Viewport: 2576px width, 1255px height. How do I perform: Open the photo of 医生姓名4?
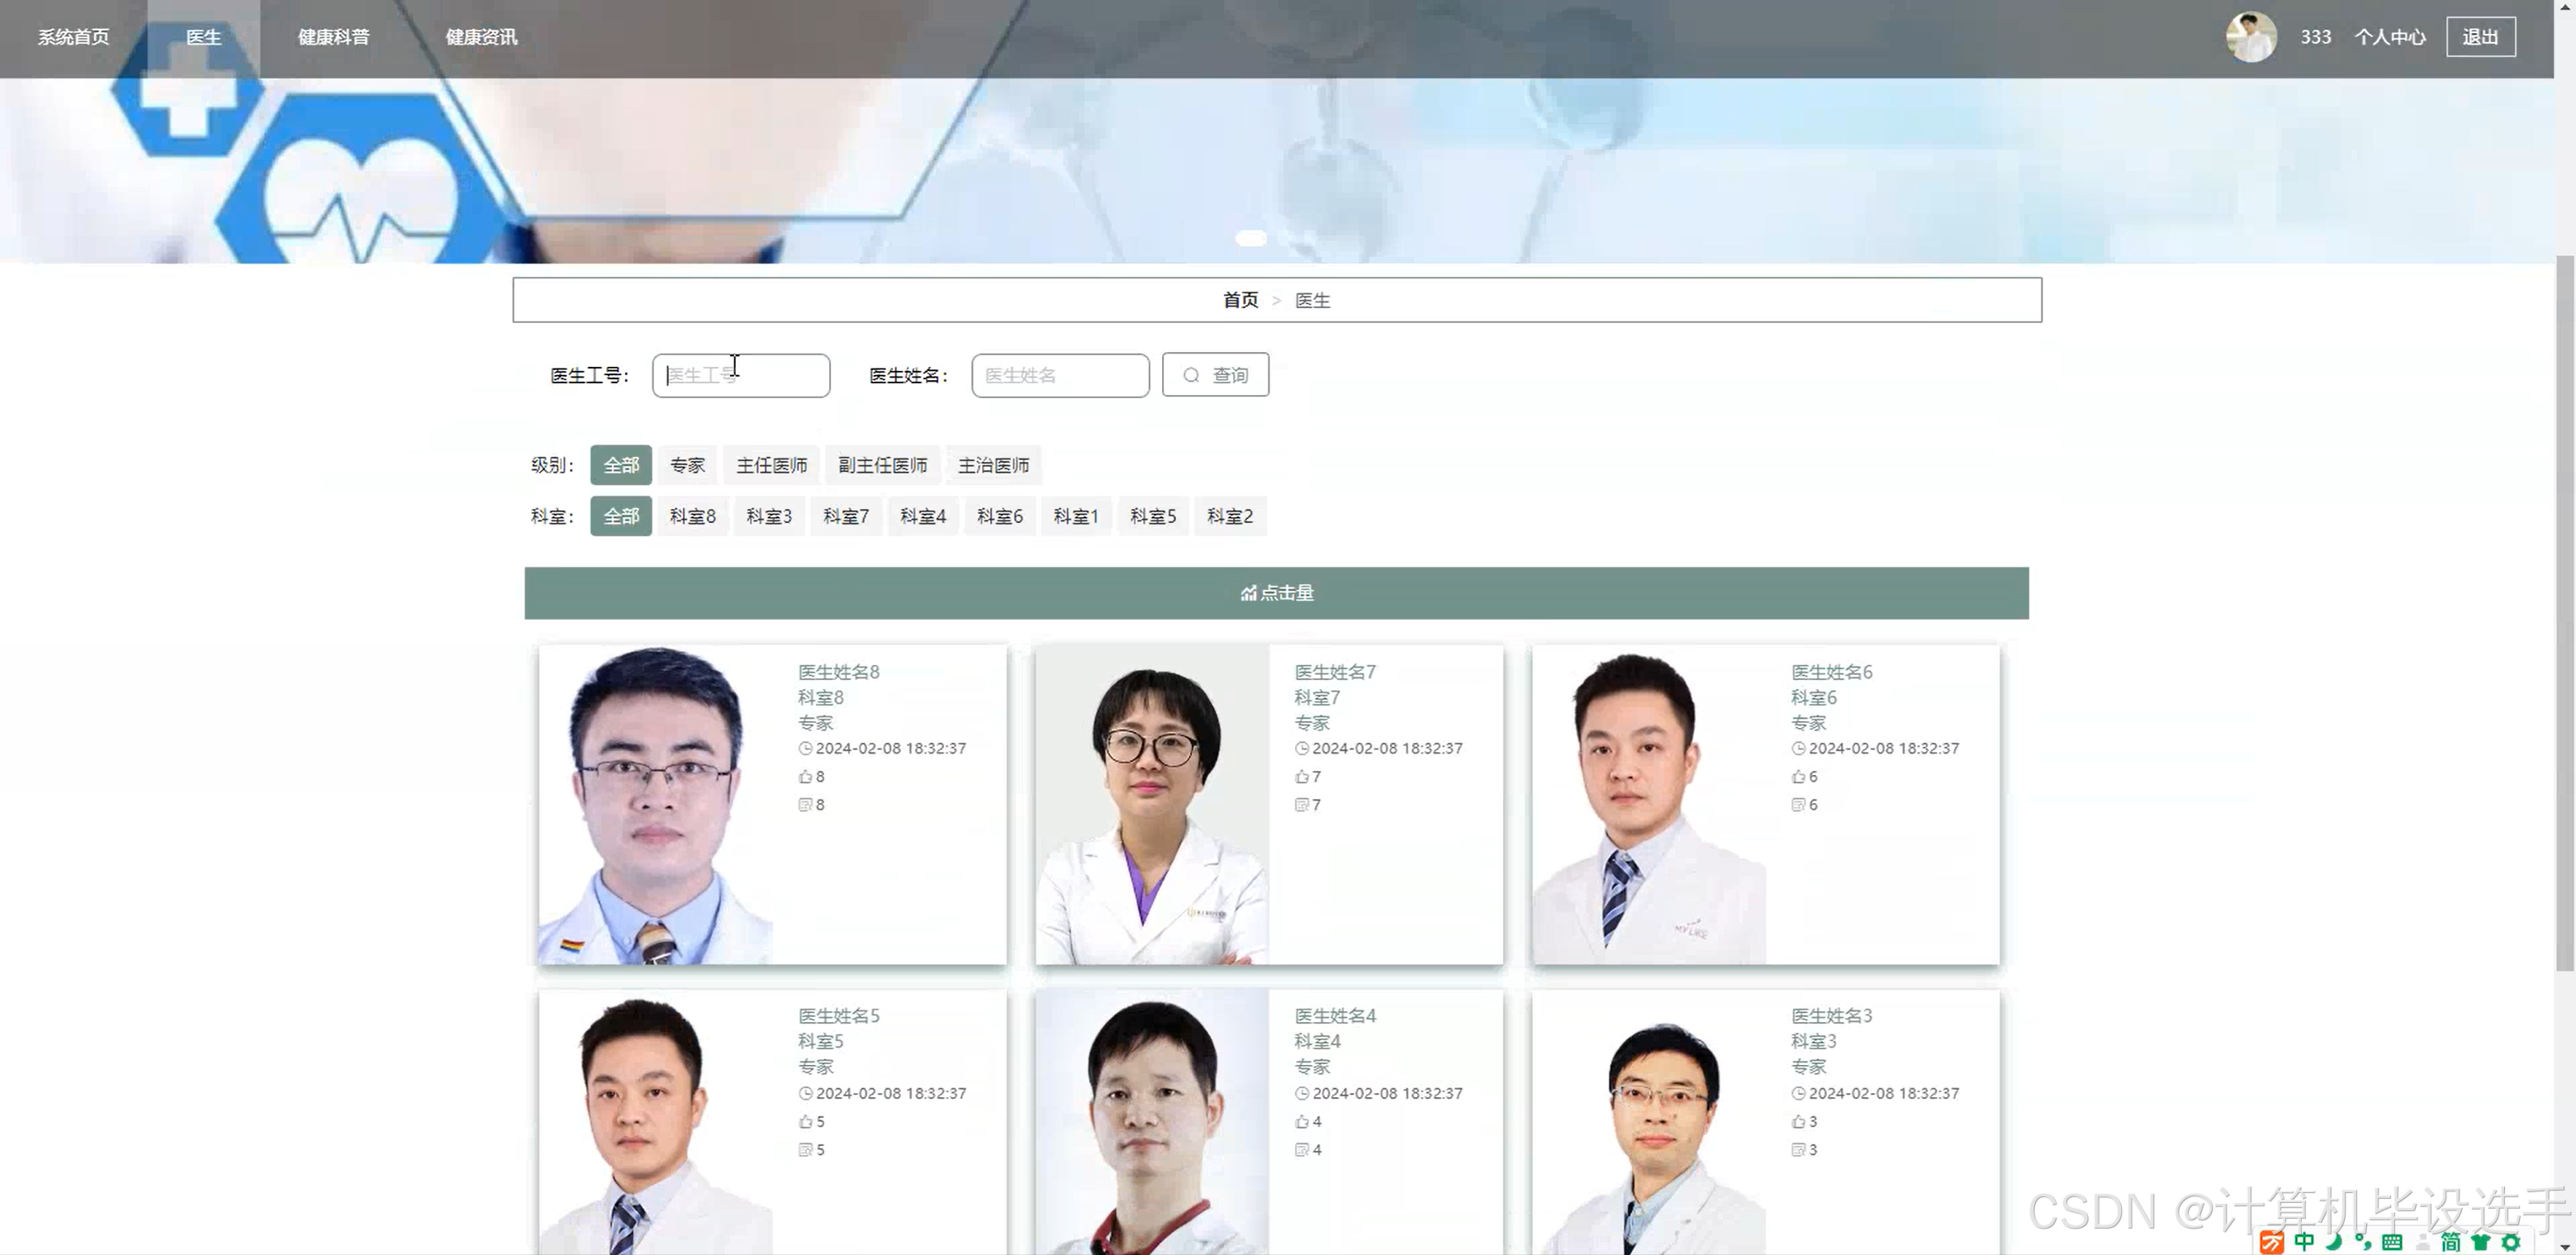[1152, 1122]
